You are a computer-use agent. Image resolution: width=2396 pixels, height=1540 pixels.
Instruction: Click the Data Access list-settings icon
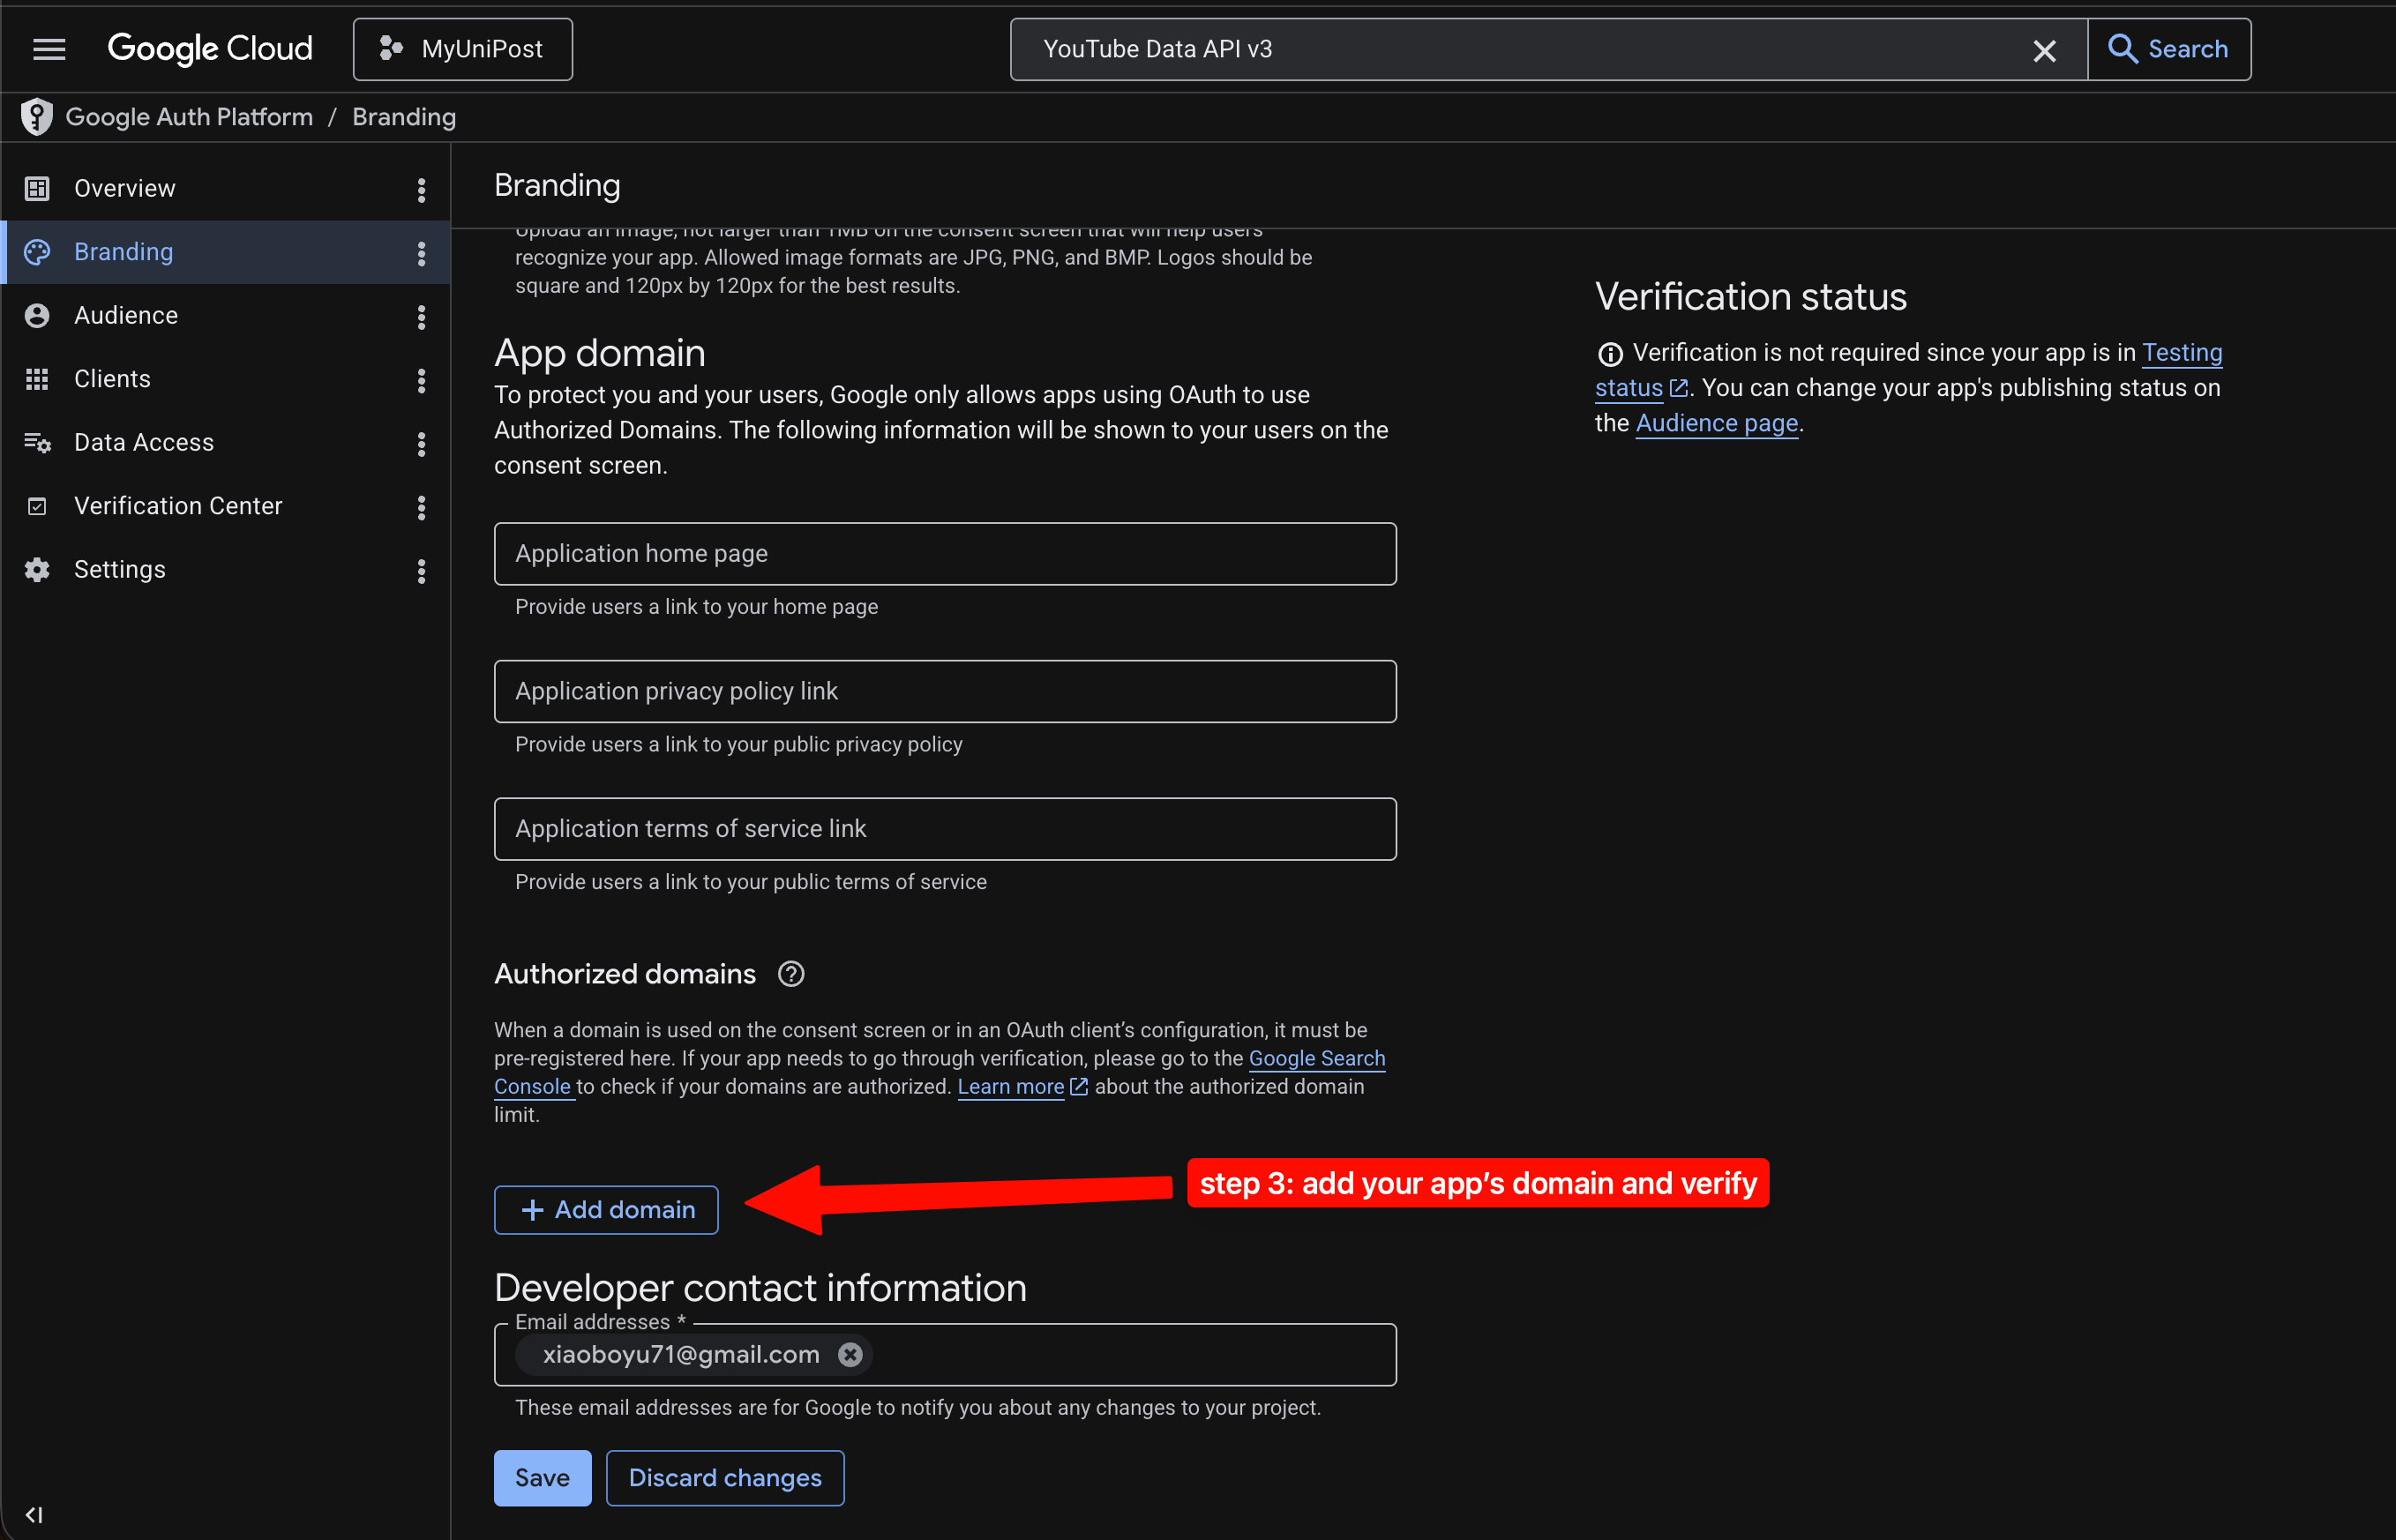point(37,443)
